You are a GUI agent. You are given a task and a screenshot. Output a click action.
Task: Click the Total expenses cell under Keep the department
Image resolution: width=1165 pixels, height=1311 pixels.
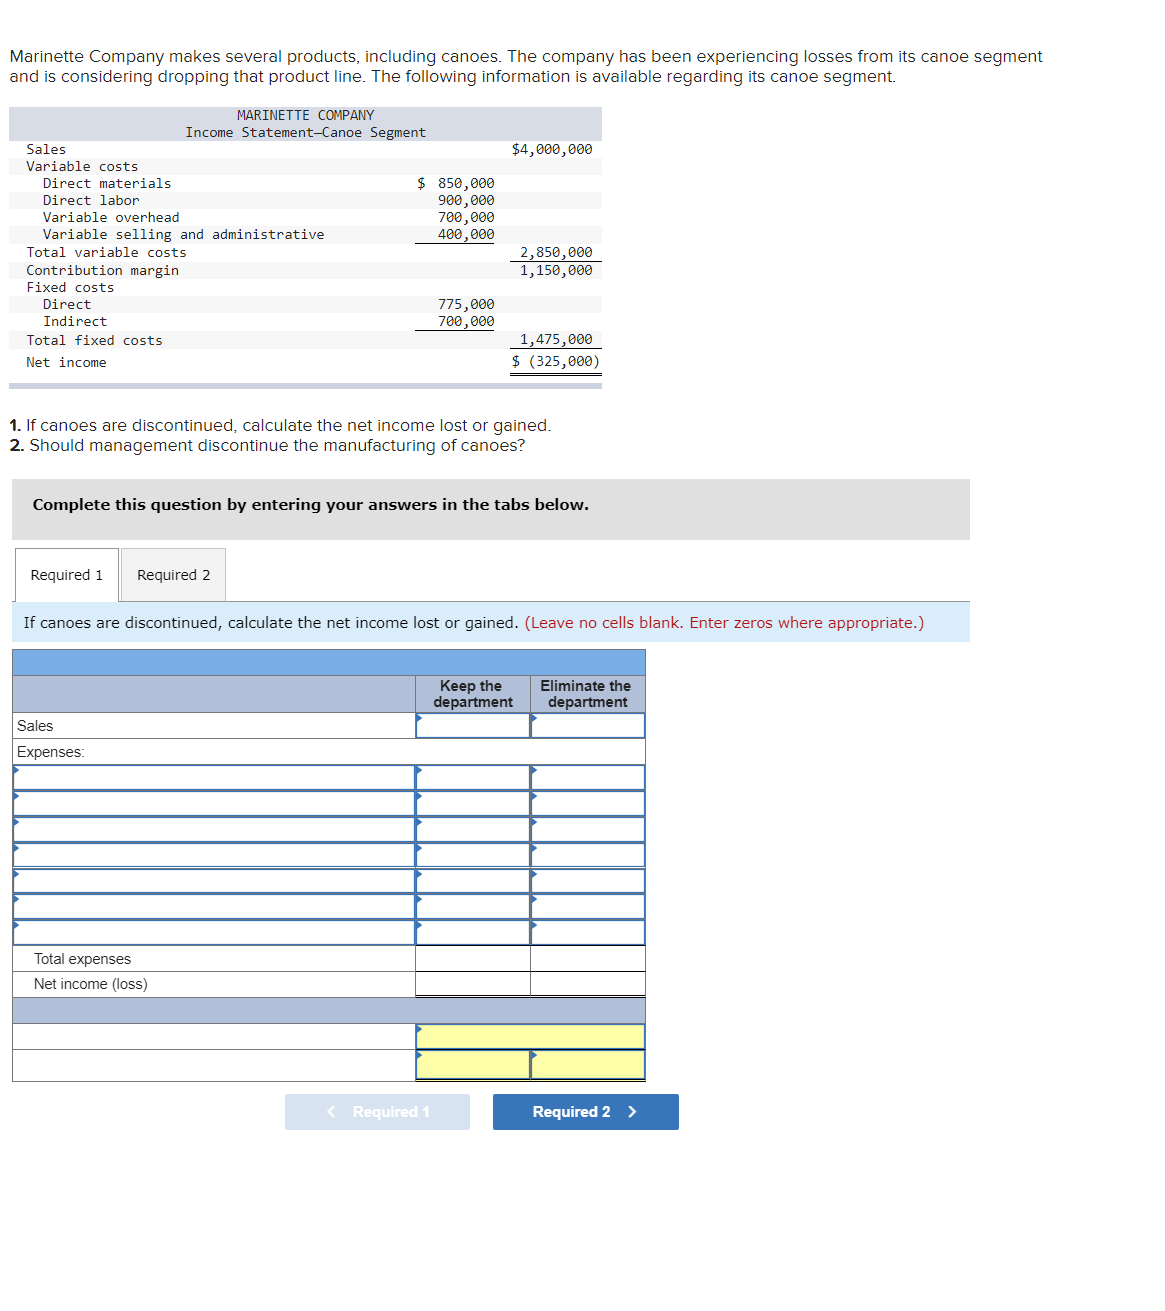click(472, 958)
